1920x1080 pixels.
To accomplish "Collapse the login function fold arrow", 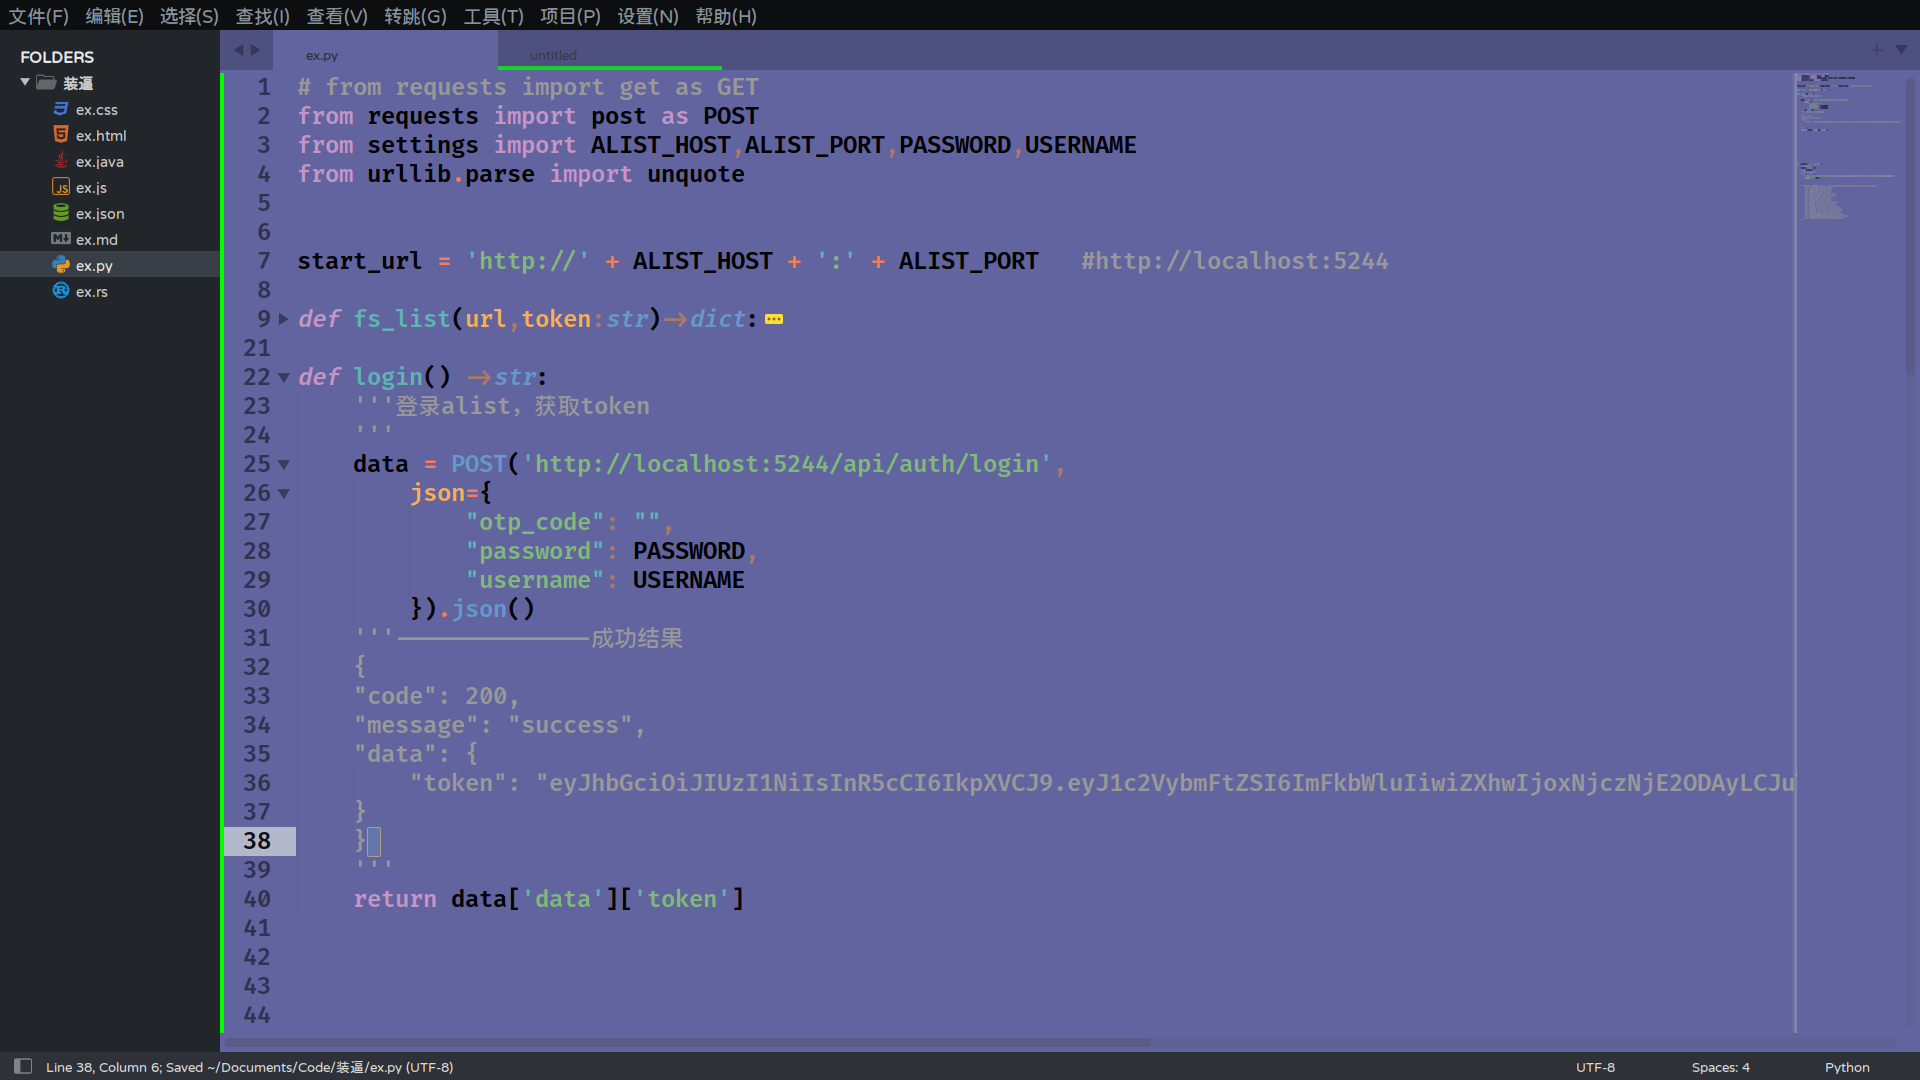I will point(284,378).
